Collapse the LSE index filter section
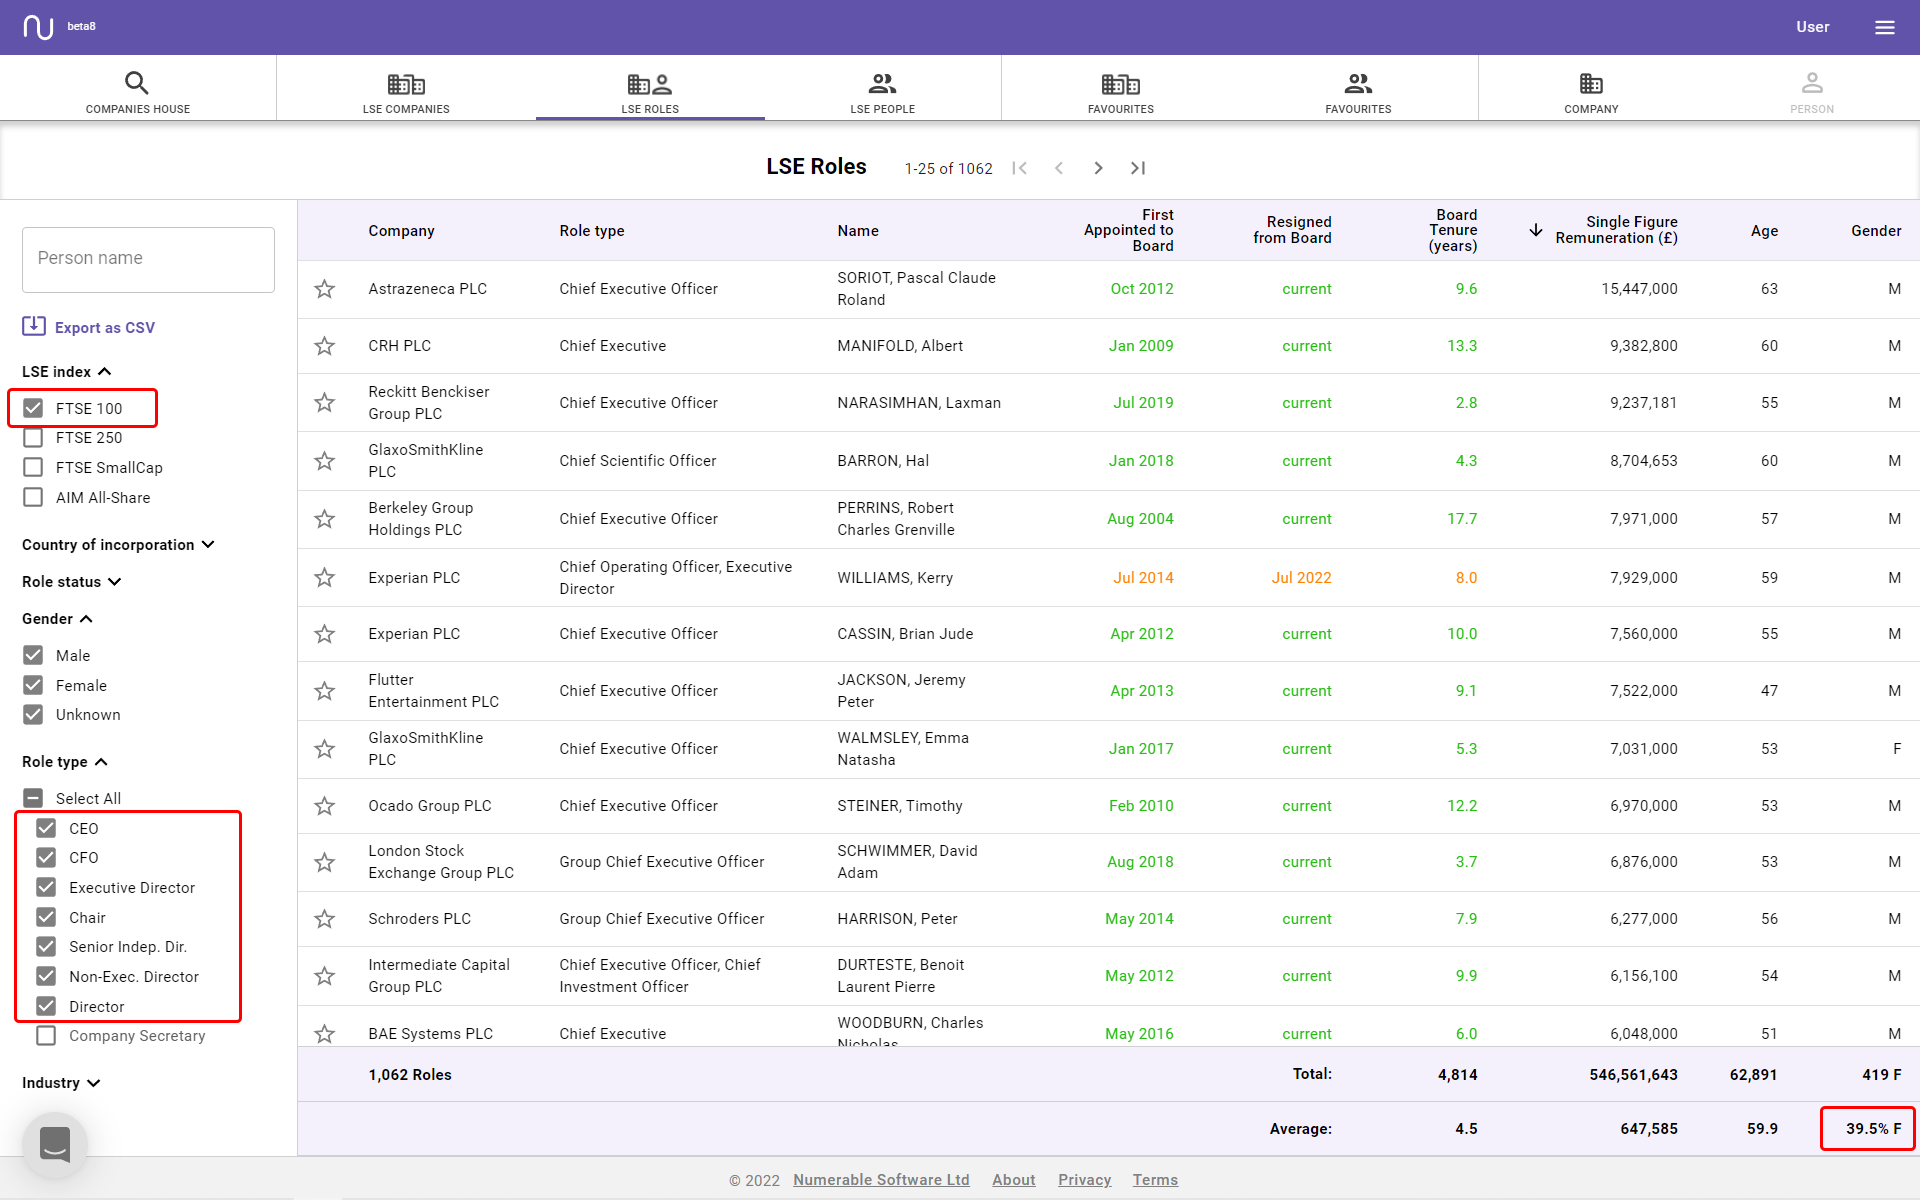This screenshot has width=1920, height=1200. (67, 371)
